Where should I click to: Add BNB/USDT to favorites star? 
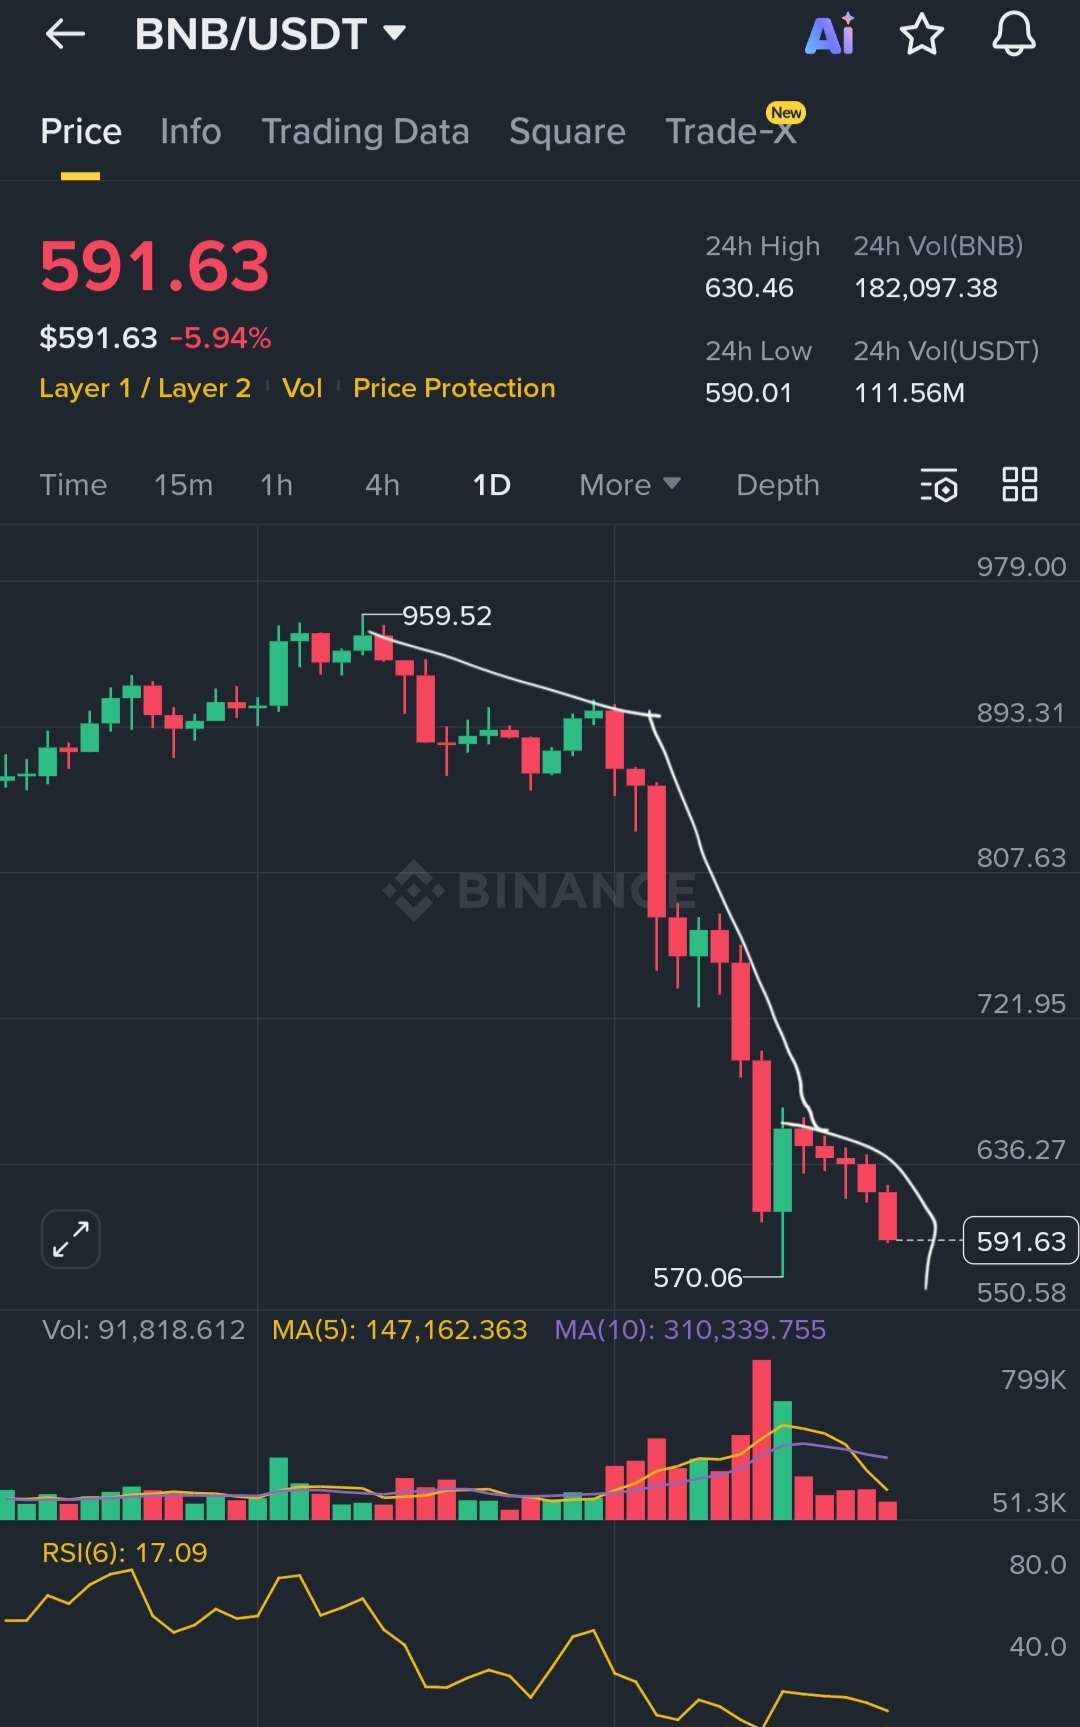pyautogui.click(x=921, y=35)
